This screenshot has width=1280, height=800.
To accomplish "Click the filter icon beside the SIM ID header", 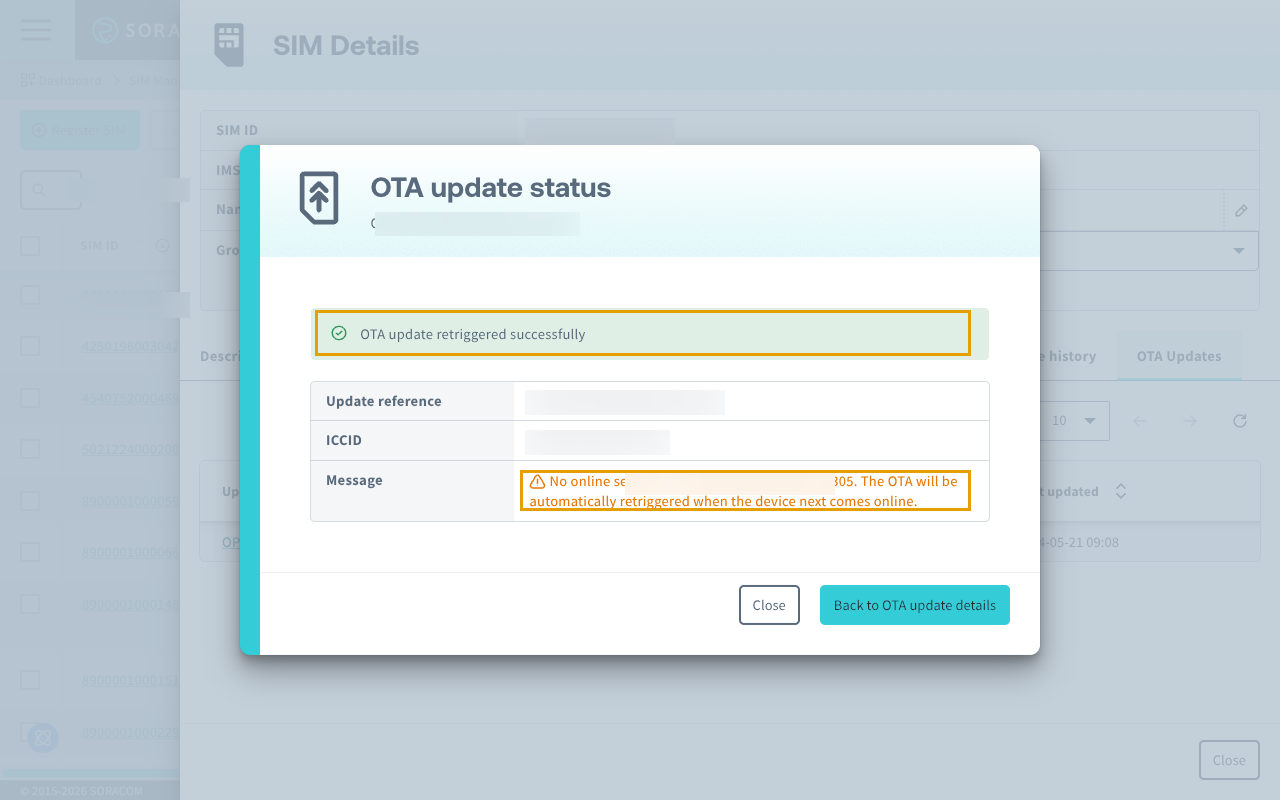I will tap(163, 245).
